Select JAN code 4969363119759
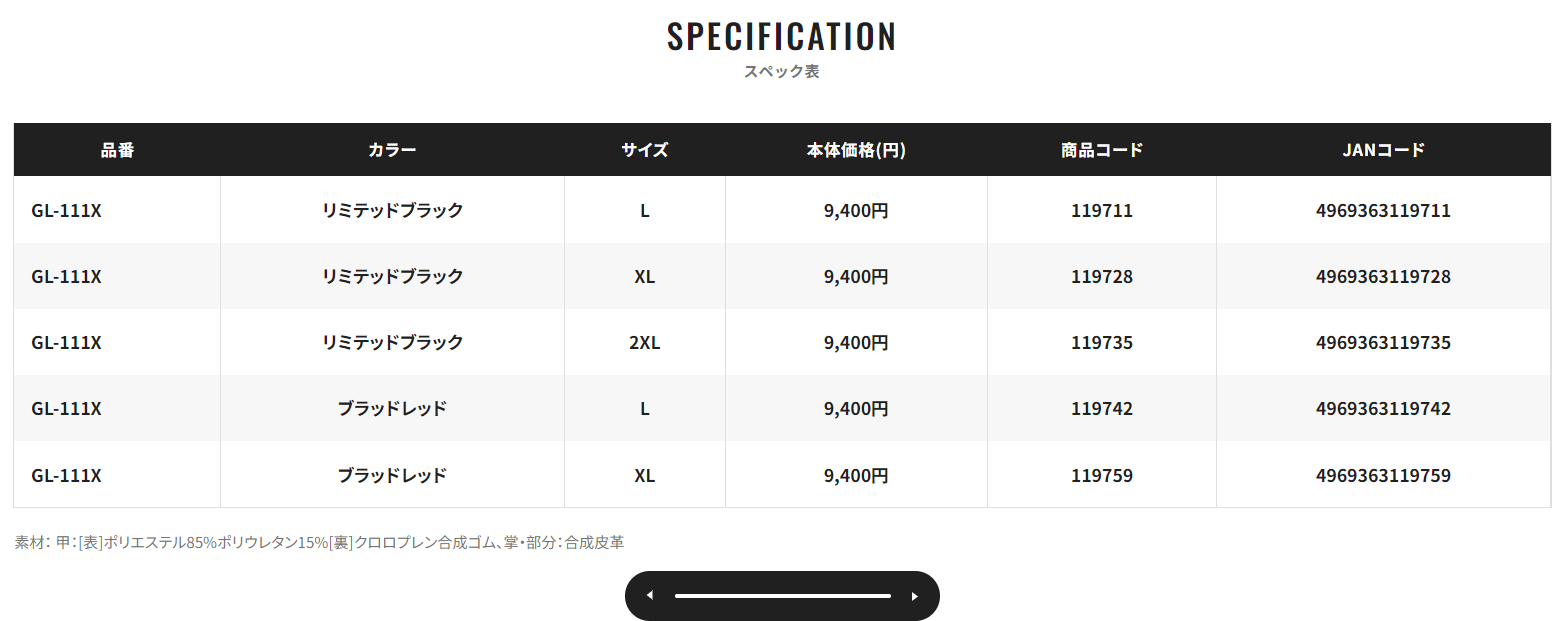The width and height of the screenshot is (1552, 621). point(1383,475)
